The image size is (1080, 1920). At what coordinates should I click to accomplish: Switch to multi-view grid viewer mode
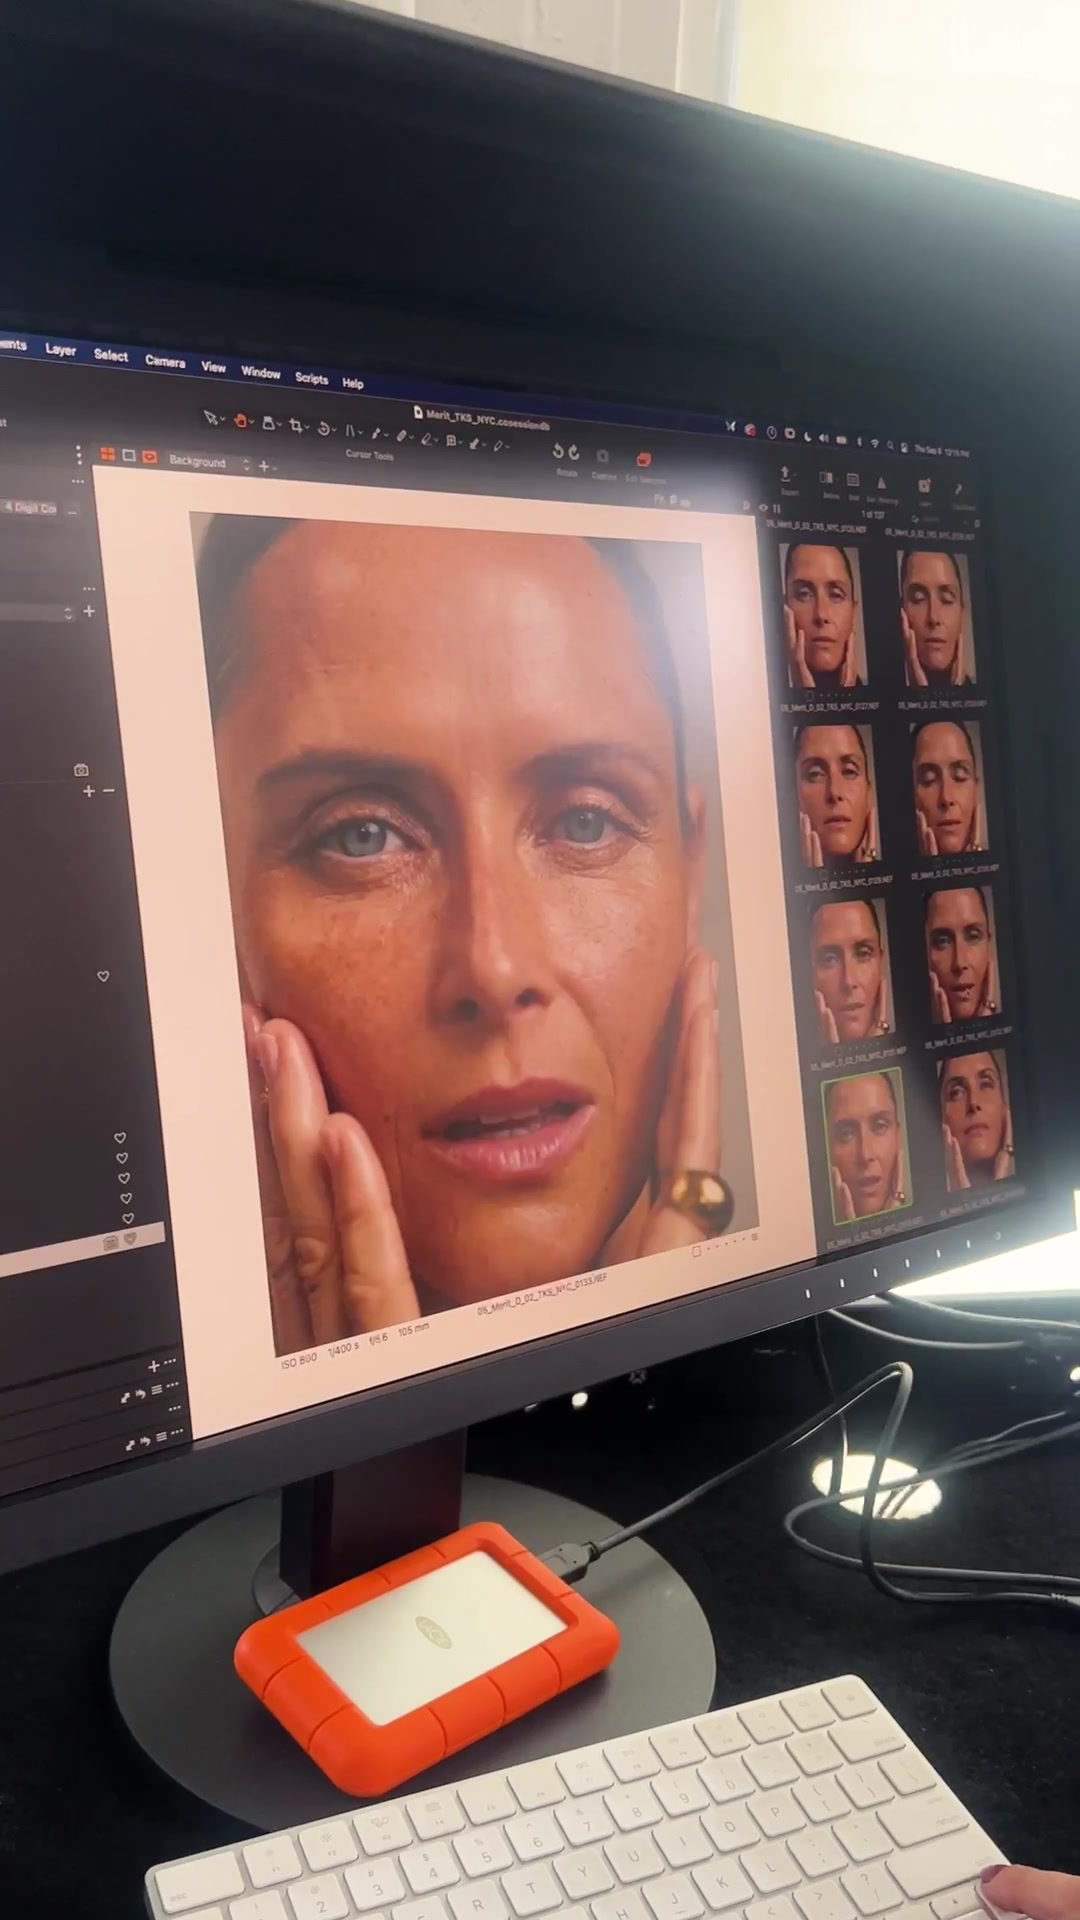click(108, 455)
